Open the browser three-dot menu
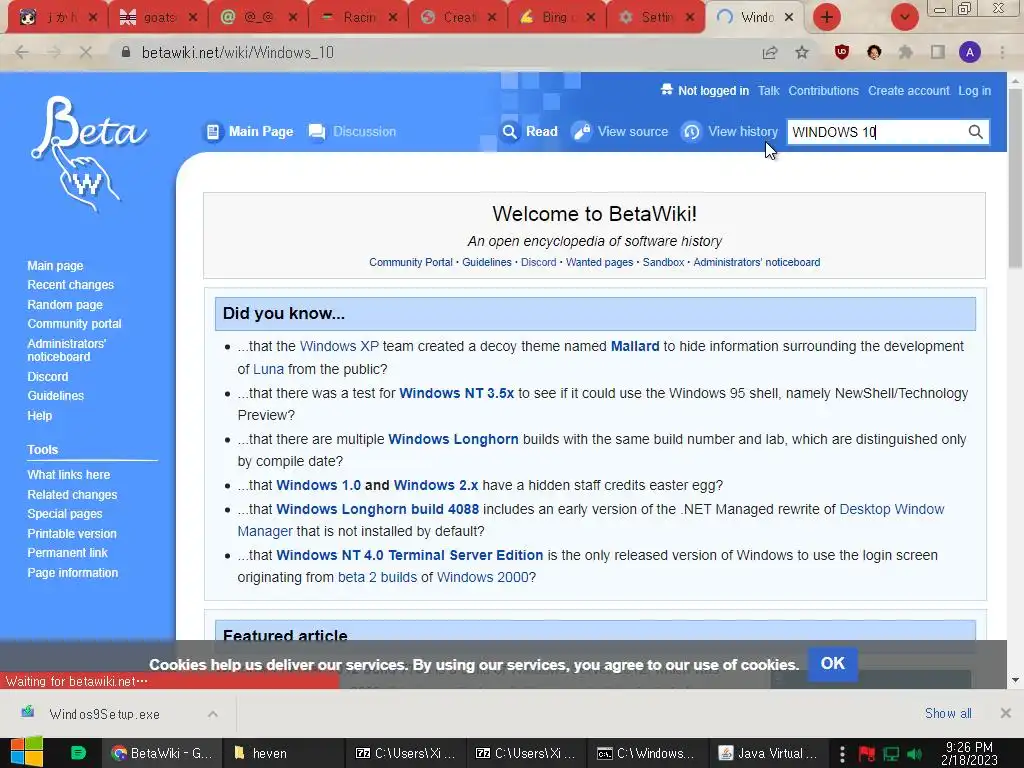Screen dimensions: 1024x768 [x=1002, y=52]
